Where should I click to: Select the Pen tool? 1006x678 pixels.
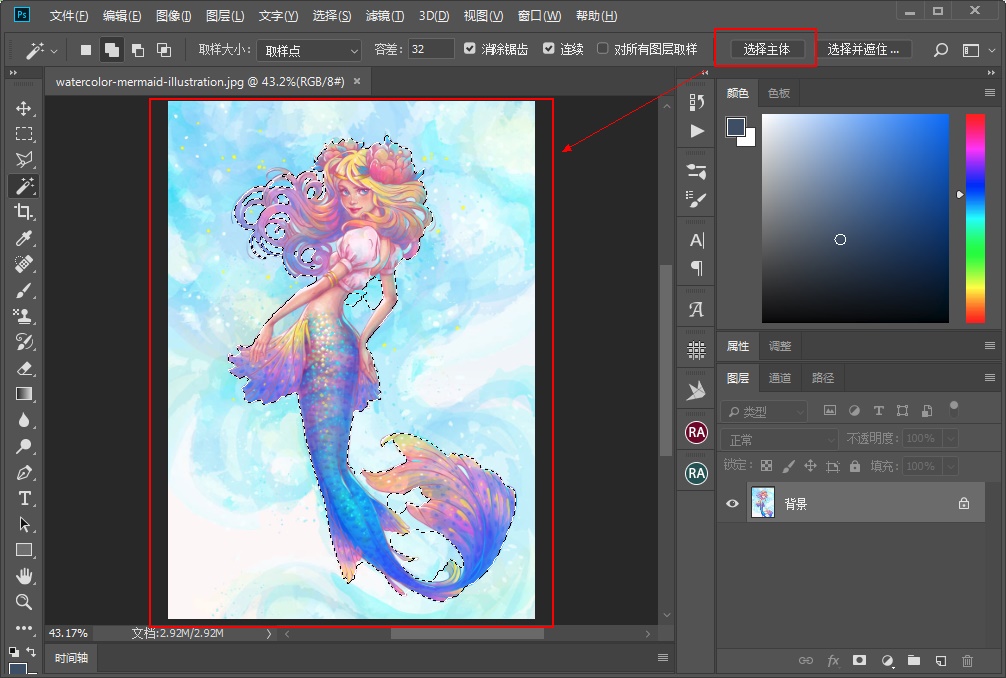24,472
